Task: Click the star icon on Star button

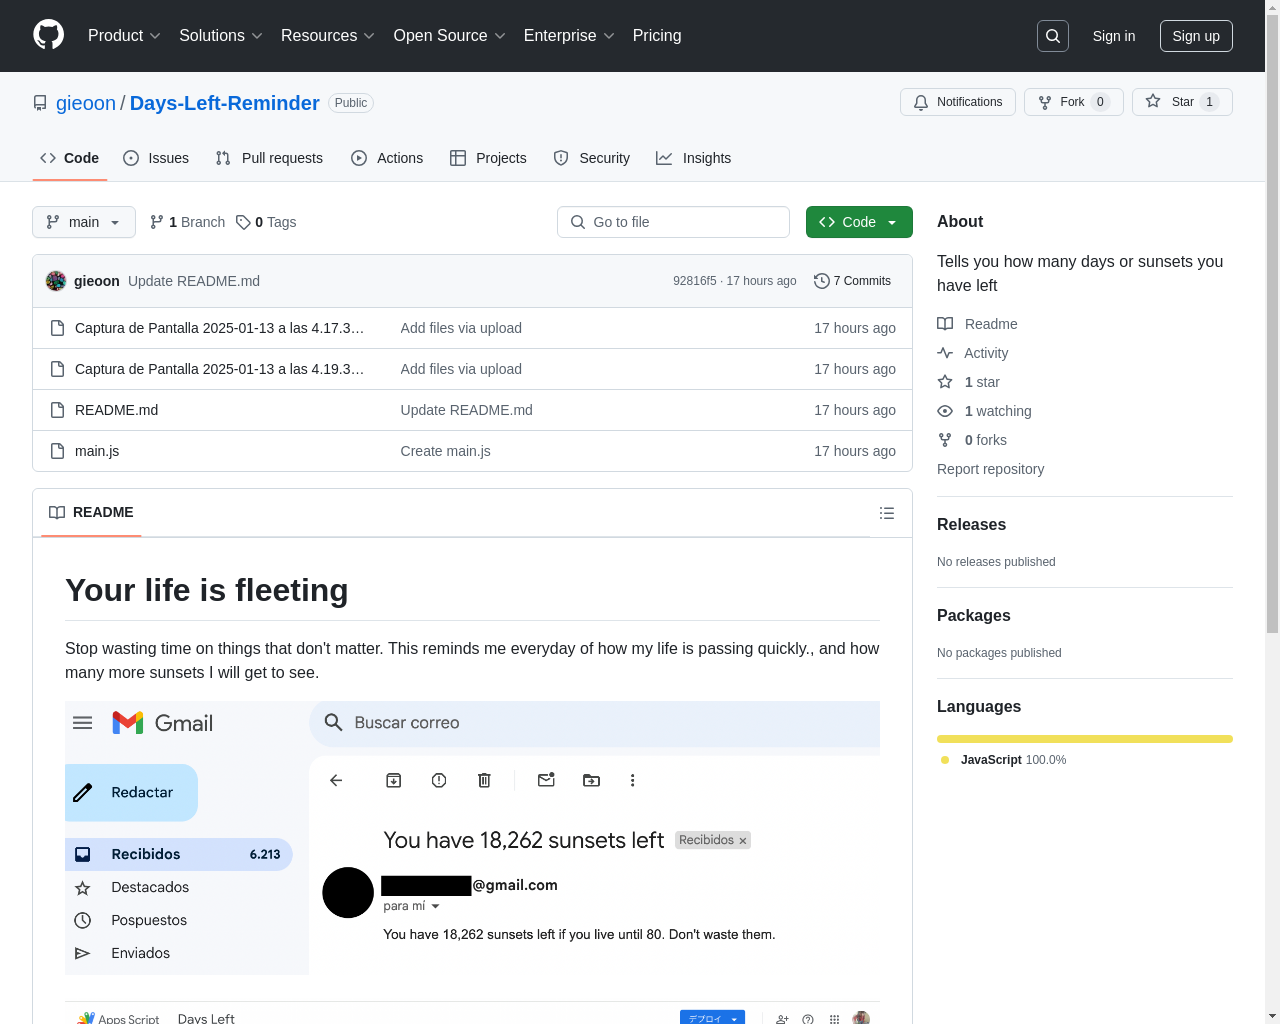Action: pos(1153,101)
